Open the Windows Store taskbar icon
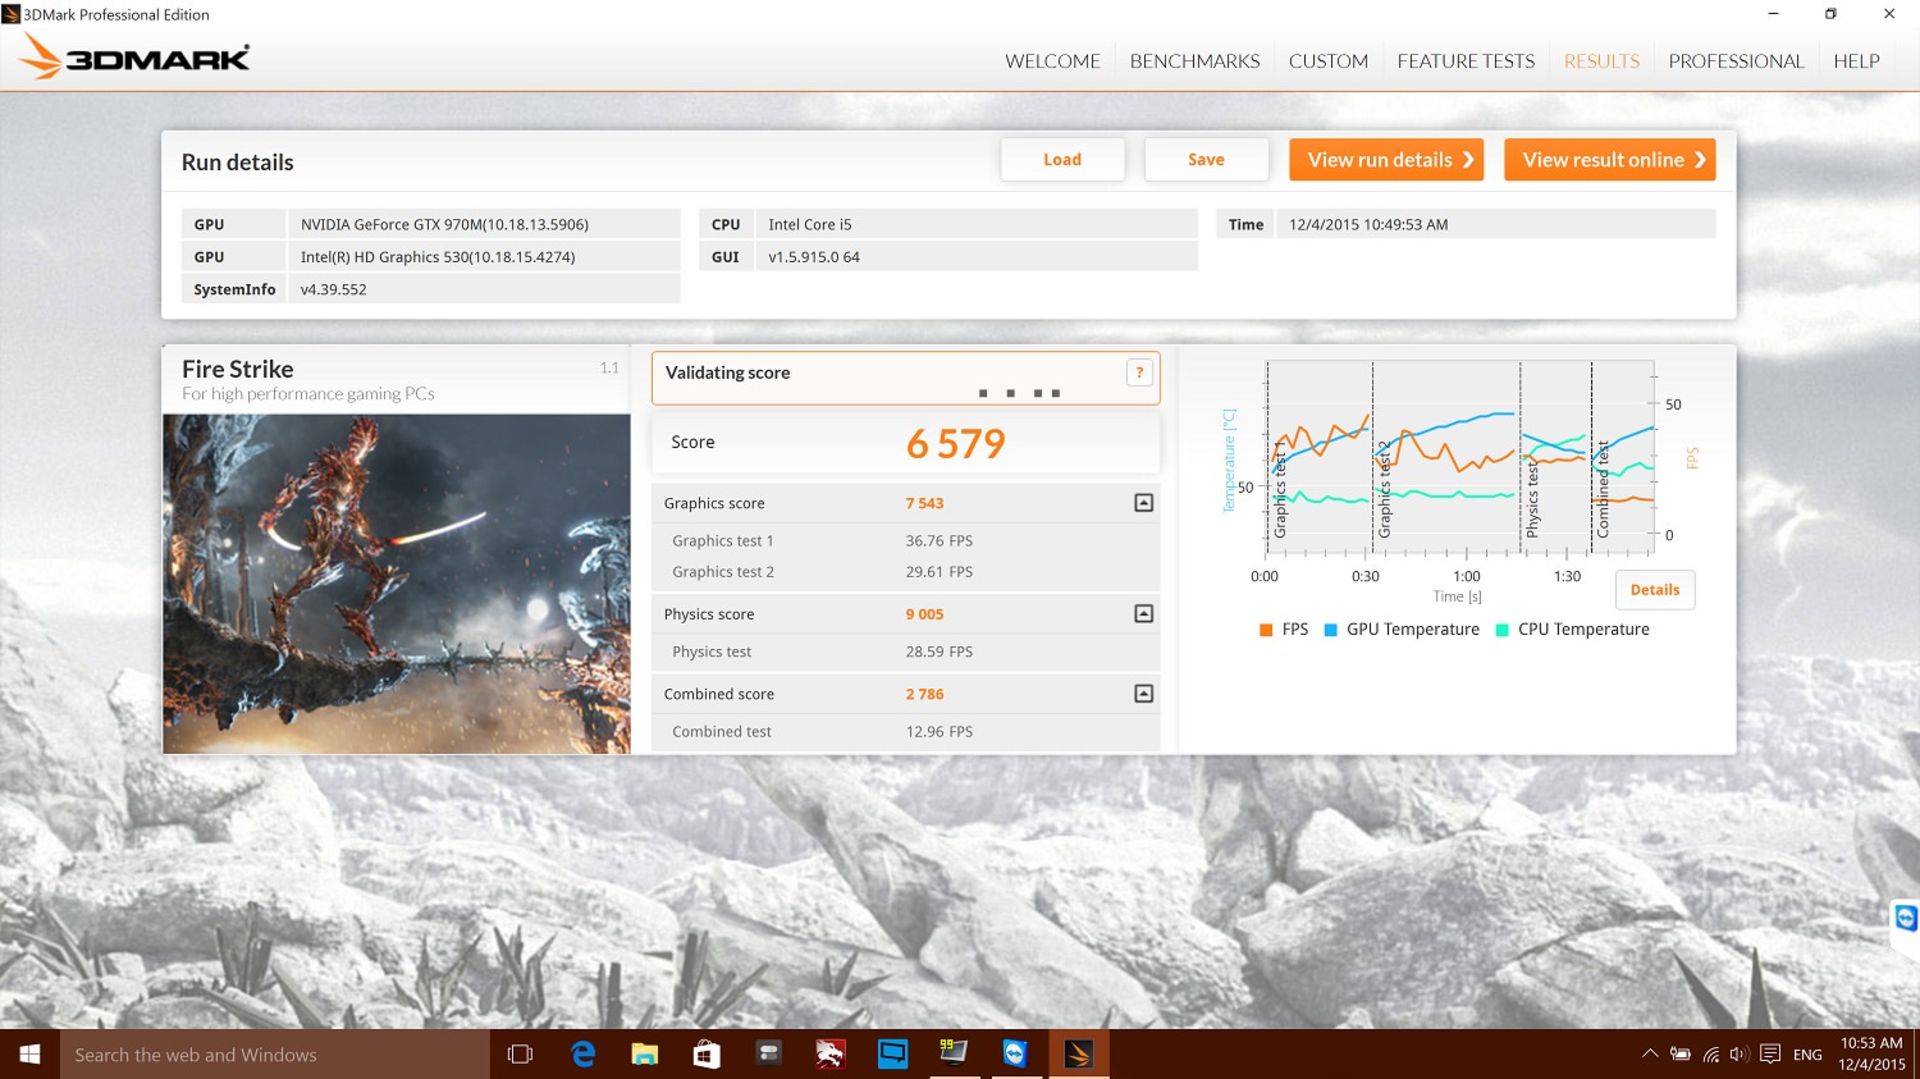This screenshot has height=1079, width=1920. coord(707,1055)
